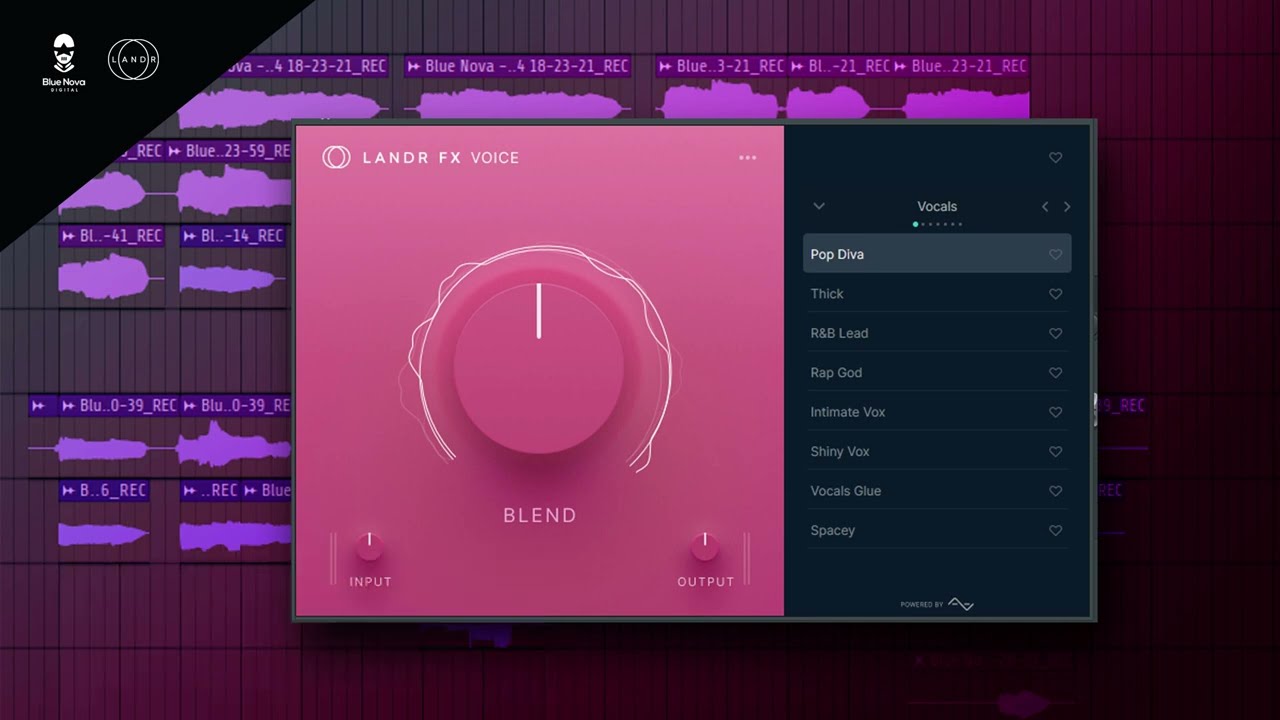
Task: Expand the Vocals category dropdown chevron
Action: [x=819, y=206]
